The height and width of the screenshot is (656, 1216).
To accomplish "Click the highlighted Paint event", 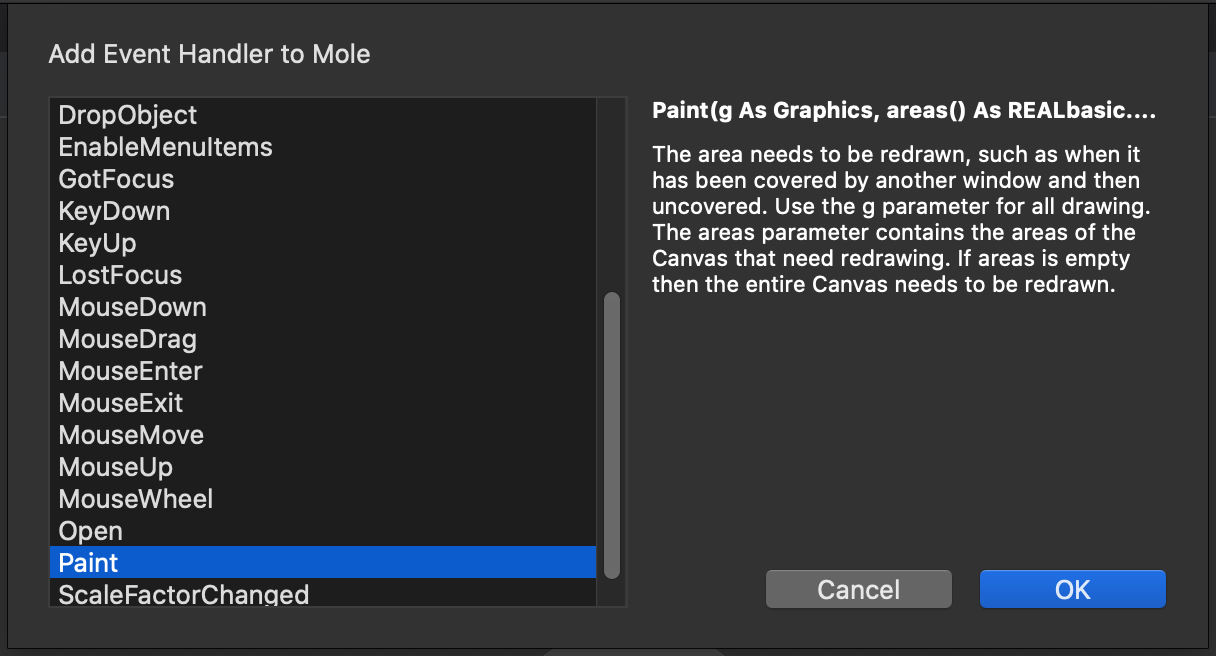I will (x=323, y=562).
